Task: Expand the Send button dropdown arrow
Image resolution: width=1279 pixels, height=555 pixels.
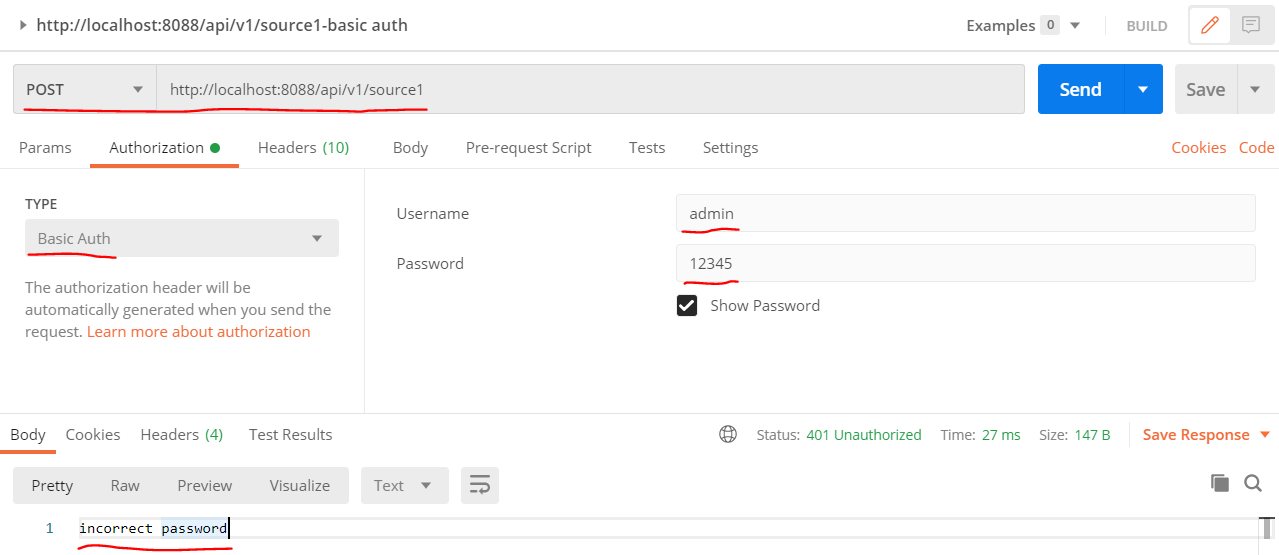Action: (1143, 89)
